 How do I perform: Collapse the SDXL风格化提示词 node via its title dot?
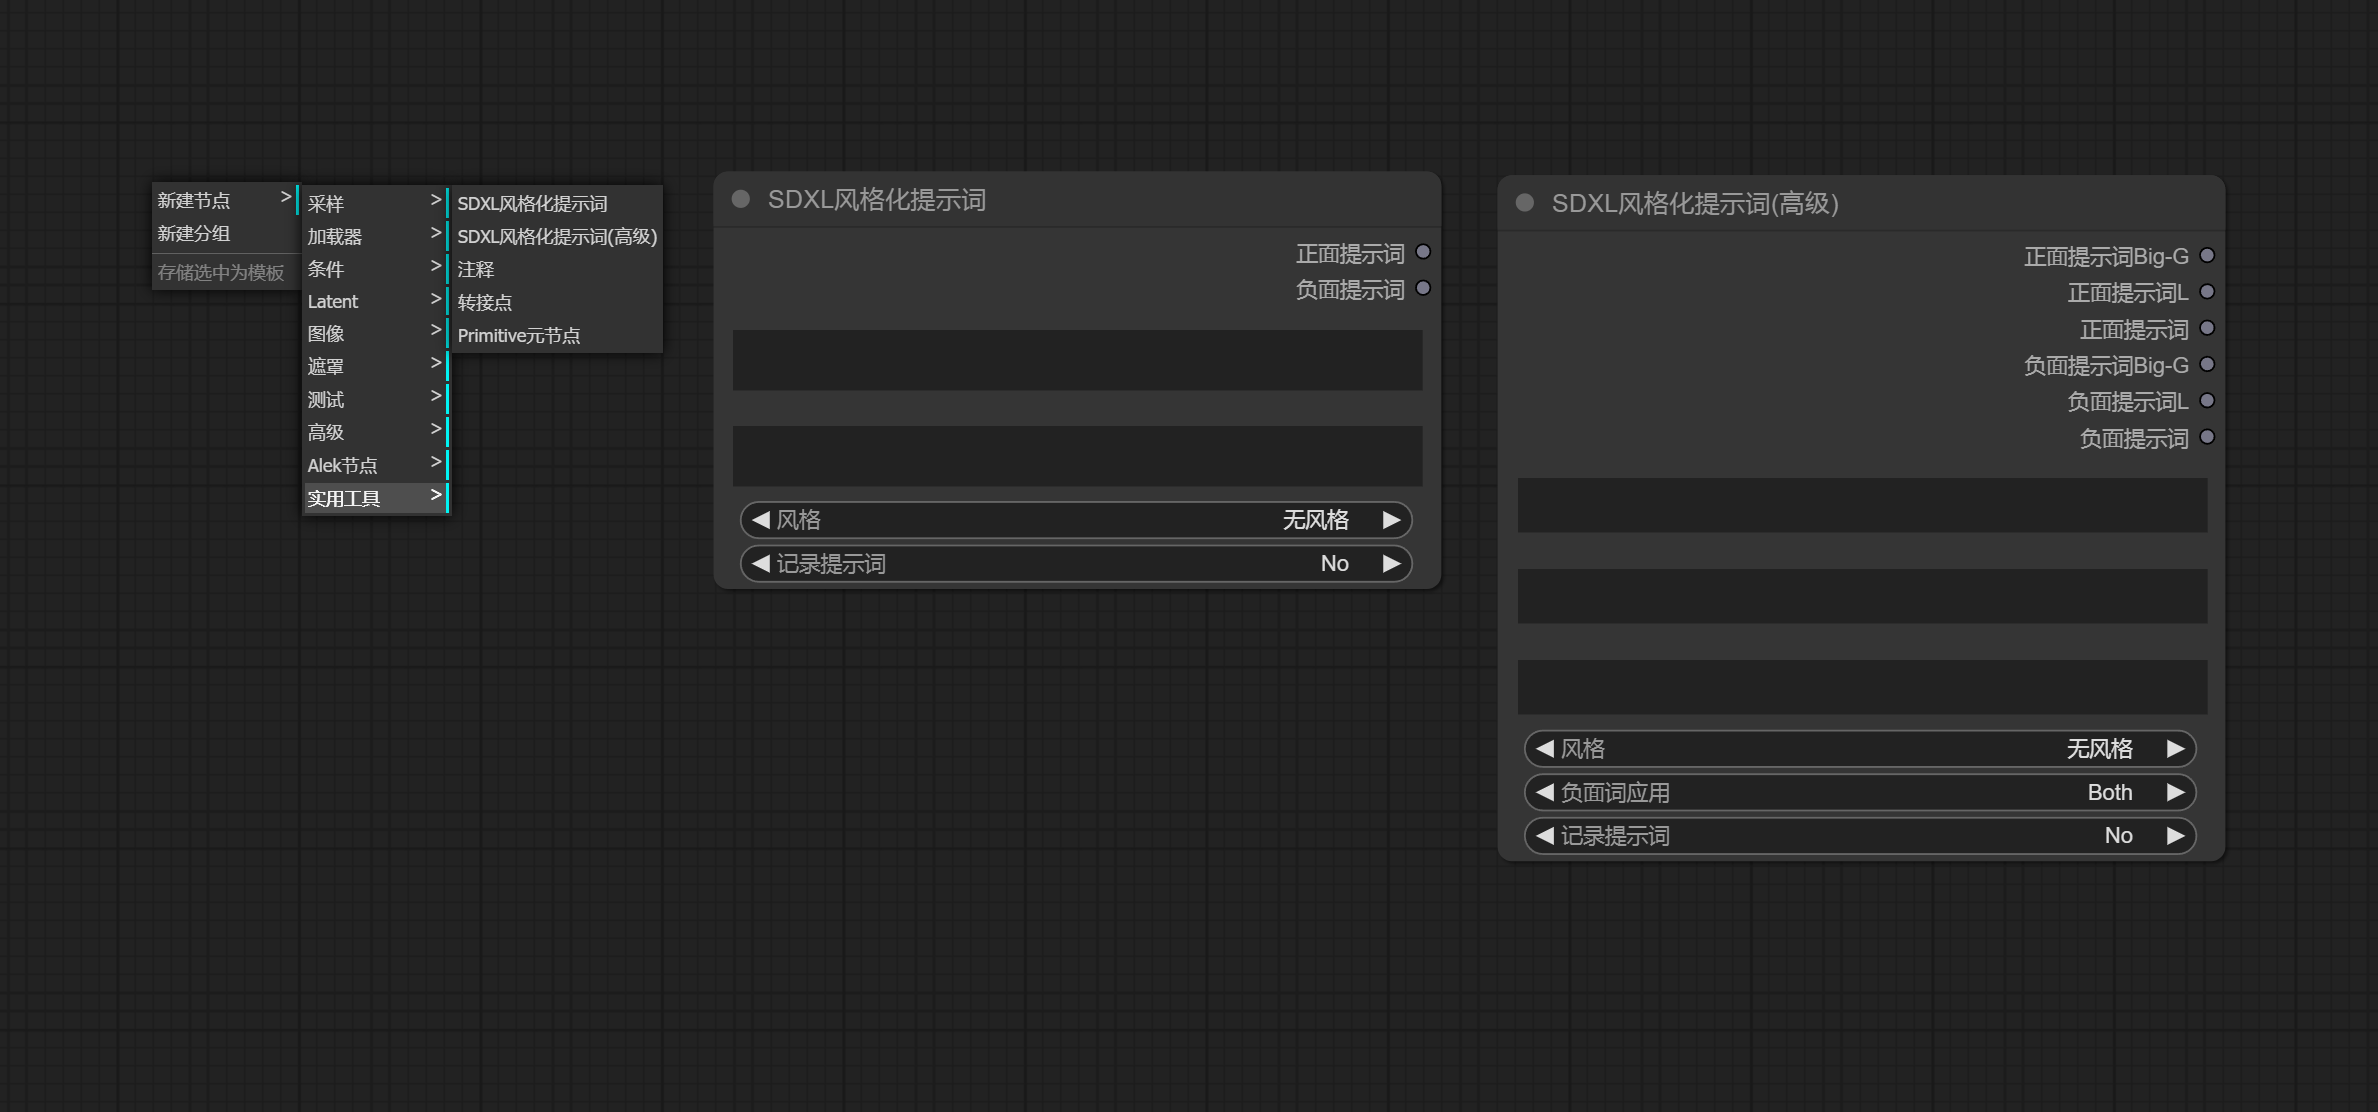pyautogui.click(x=741, y=199)
